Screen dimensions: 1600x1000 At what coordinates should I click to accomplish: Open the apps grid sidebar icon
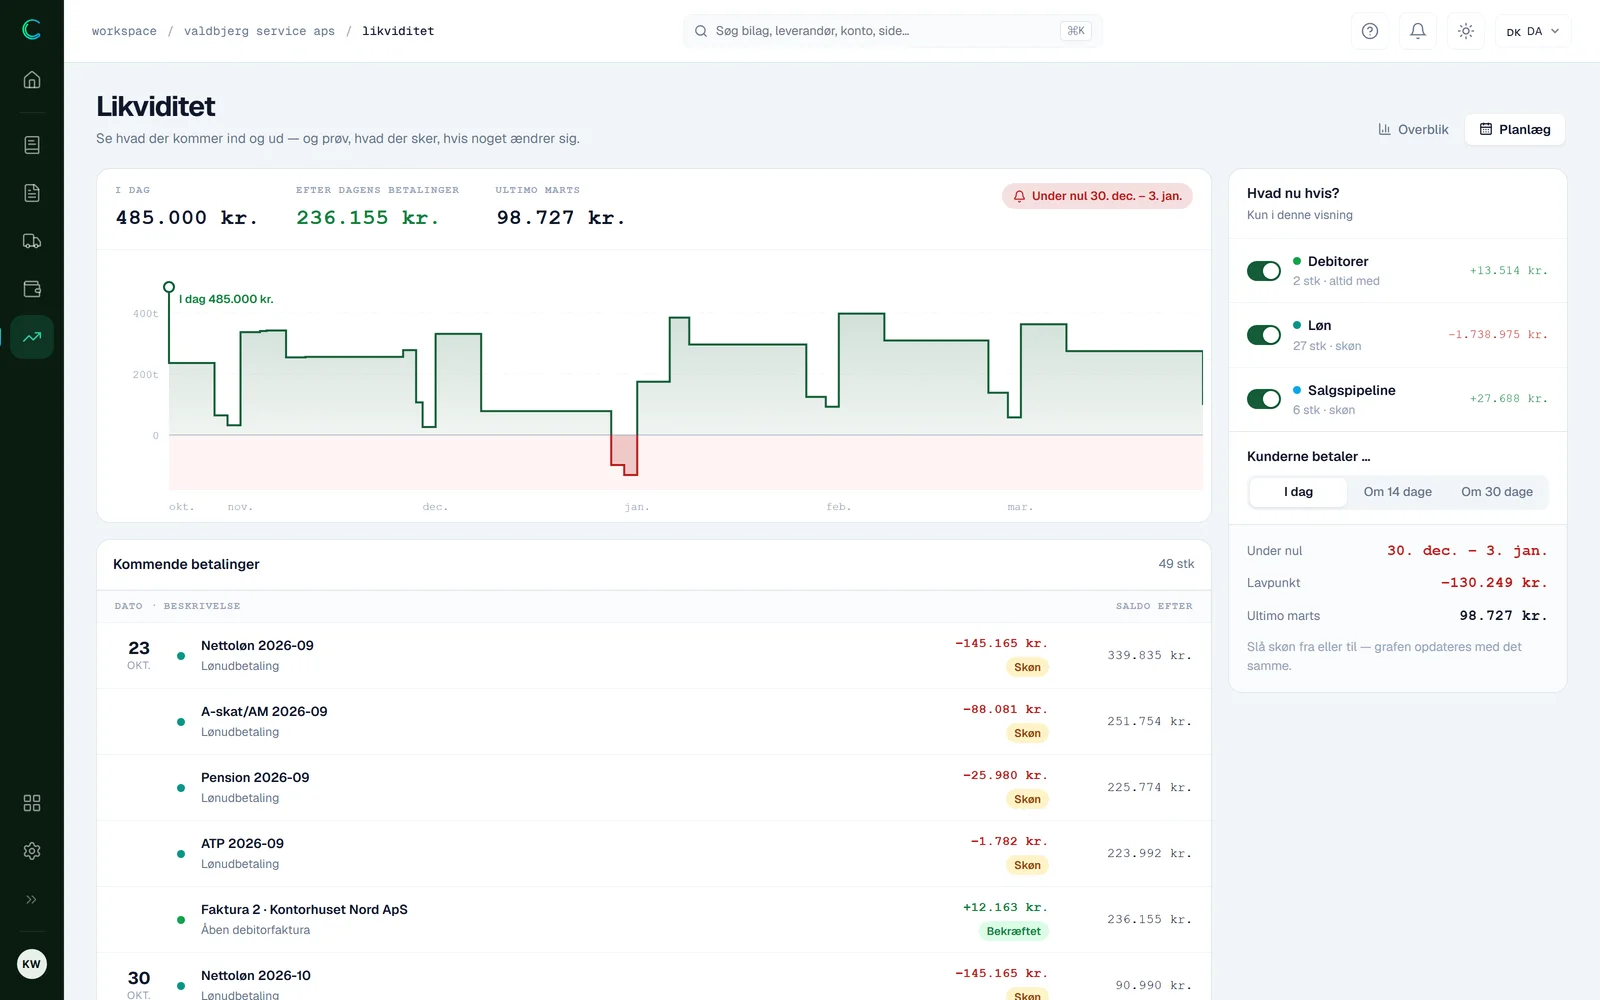pyautogui.click(x=32, y=803)
